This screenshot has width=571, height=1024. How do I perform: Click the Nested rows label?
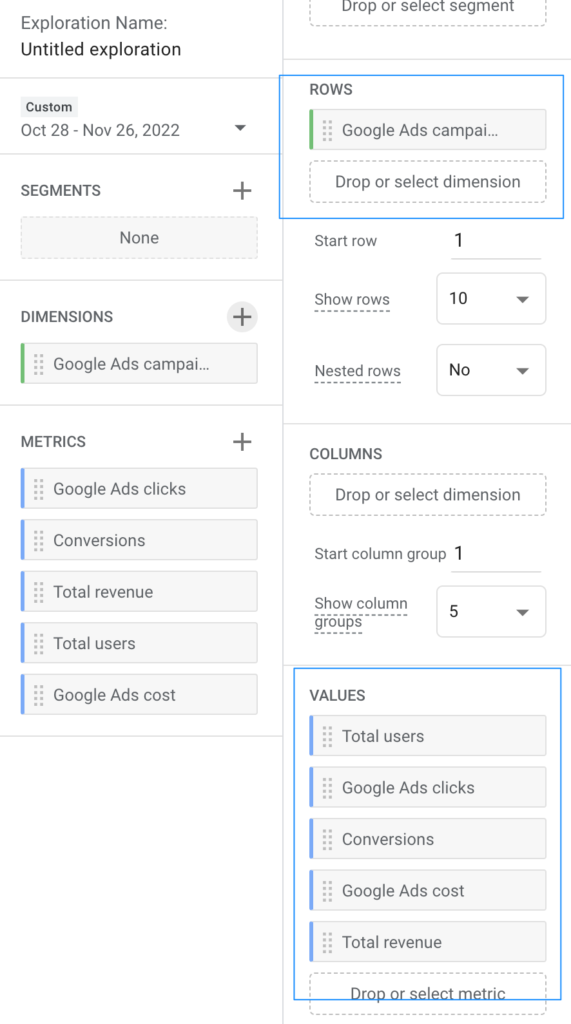[x=357, y=371]
